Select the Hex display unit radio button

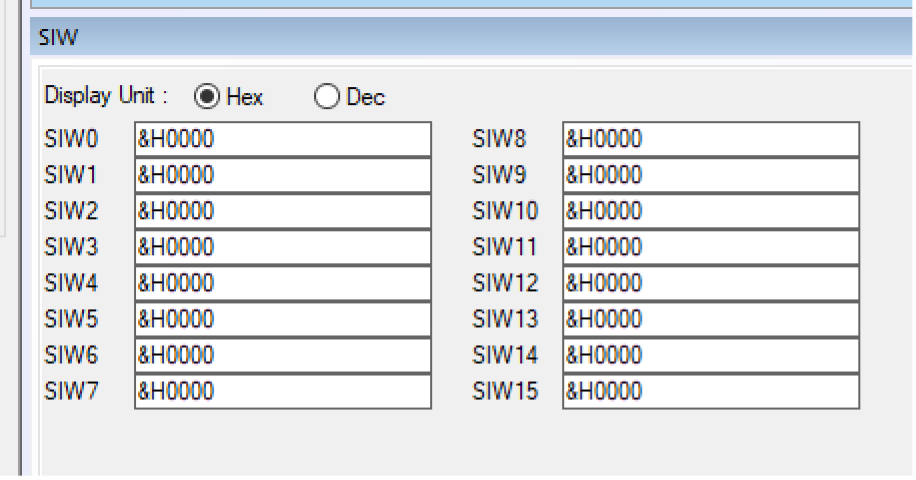pos(207,97)
